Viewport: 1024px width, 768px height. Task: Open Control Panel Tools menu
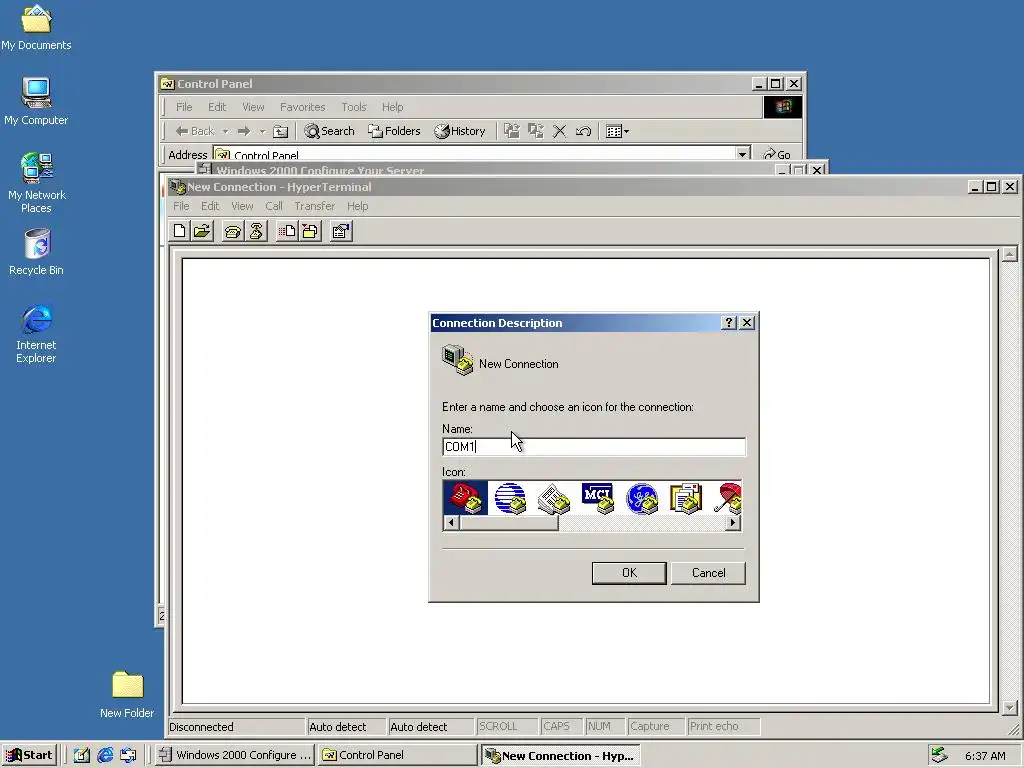(x=353, y=107)
